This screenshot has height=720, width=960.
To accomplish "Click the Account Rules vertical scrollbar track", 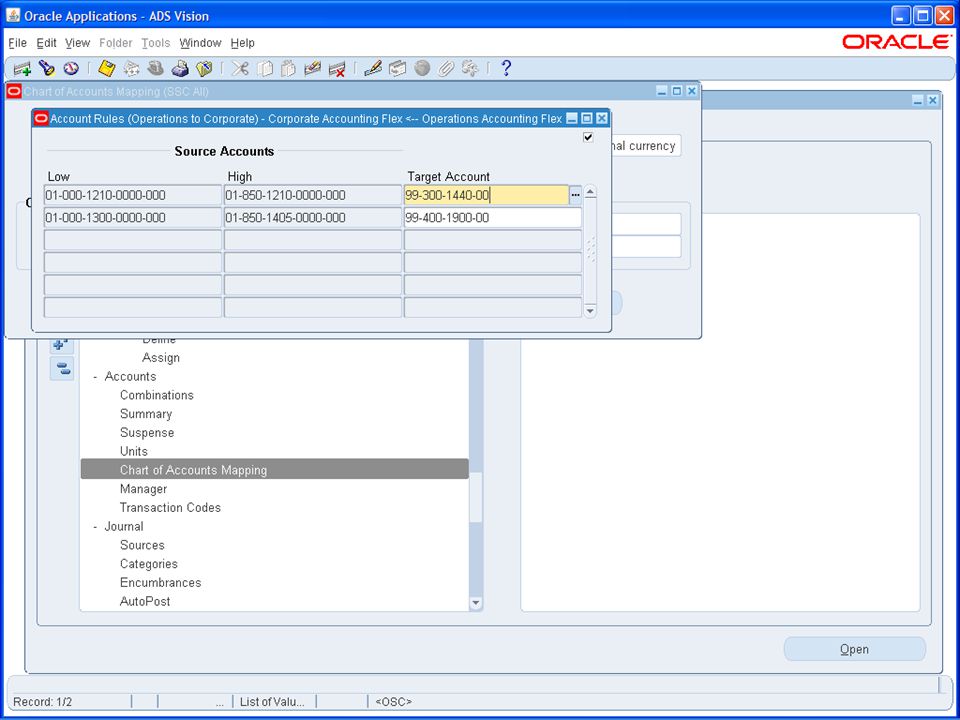I will pos(590,252).
